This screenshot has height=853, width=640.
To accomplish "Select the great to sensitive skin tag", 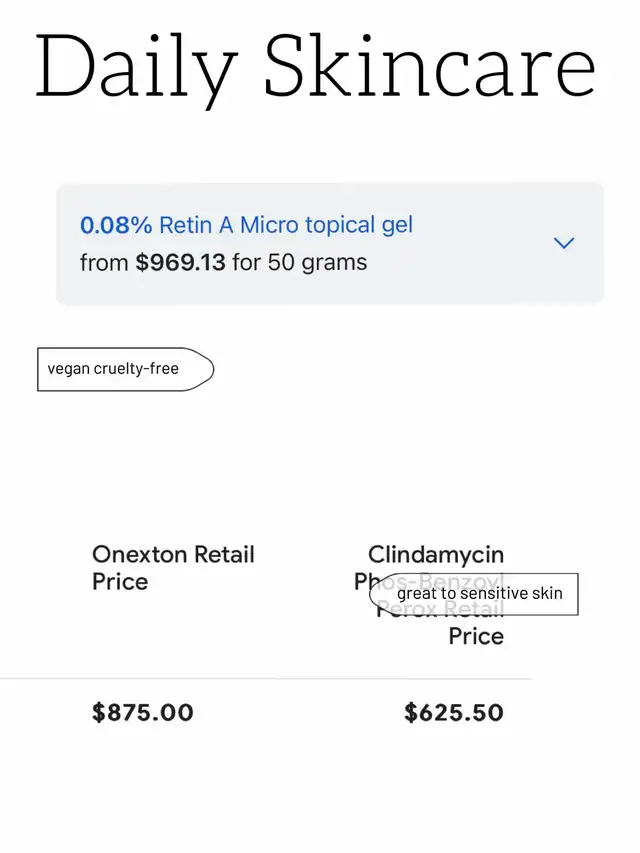I will click(x=473, y=594).
